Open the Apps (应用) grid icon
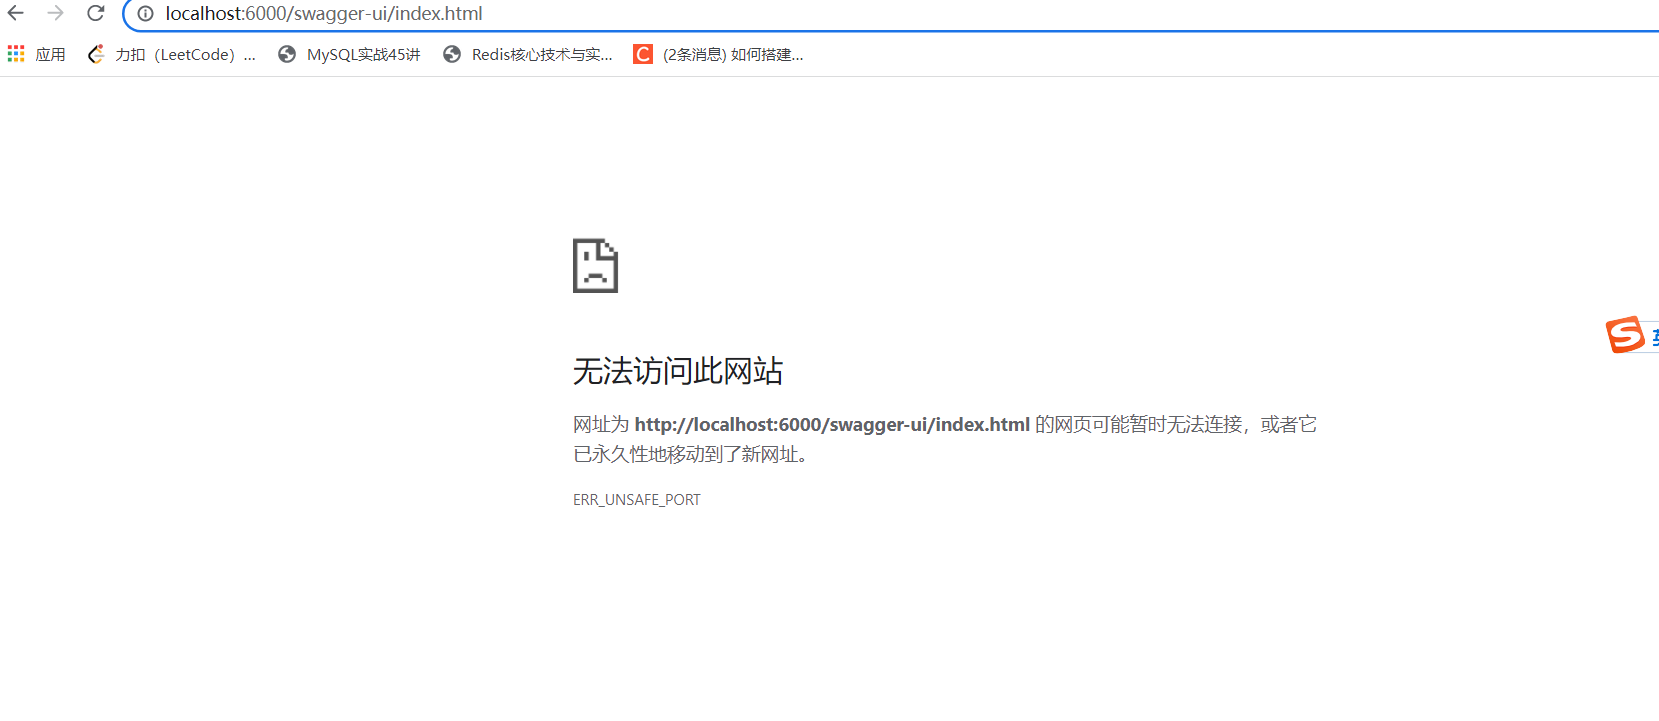This screenshot has width=1659, height=721. pos(16,54)
